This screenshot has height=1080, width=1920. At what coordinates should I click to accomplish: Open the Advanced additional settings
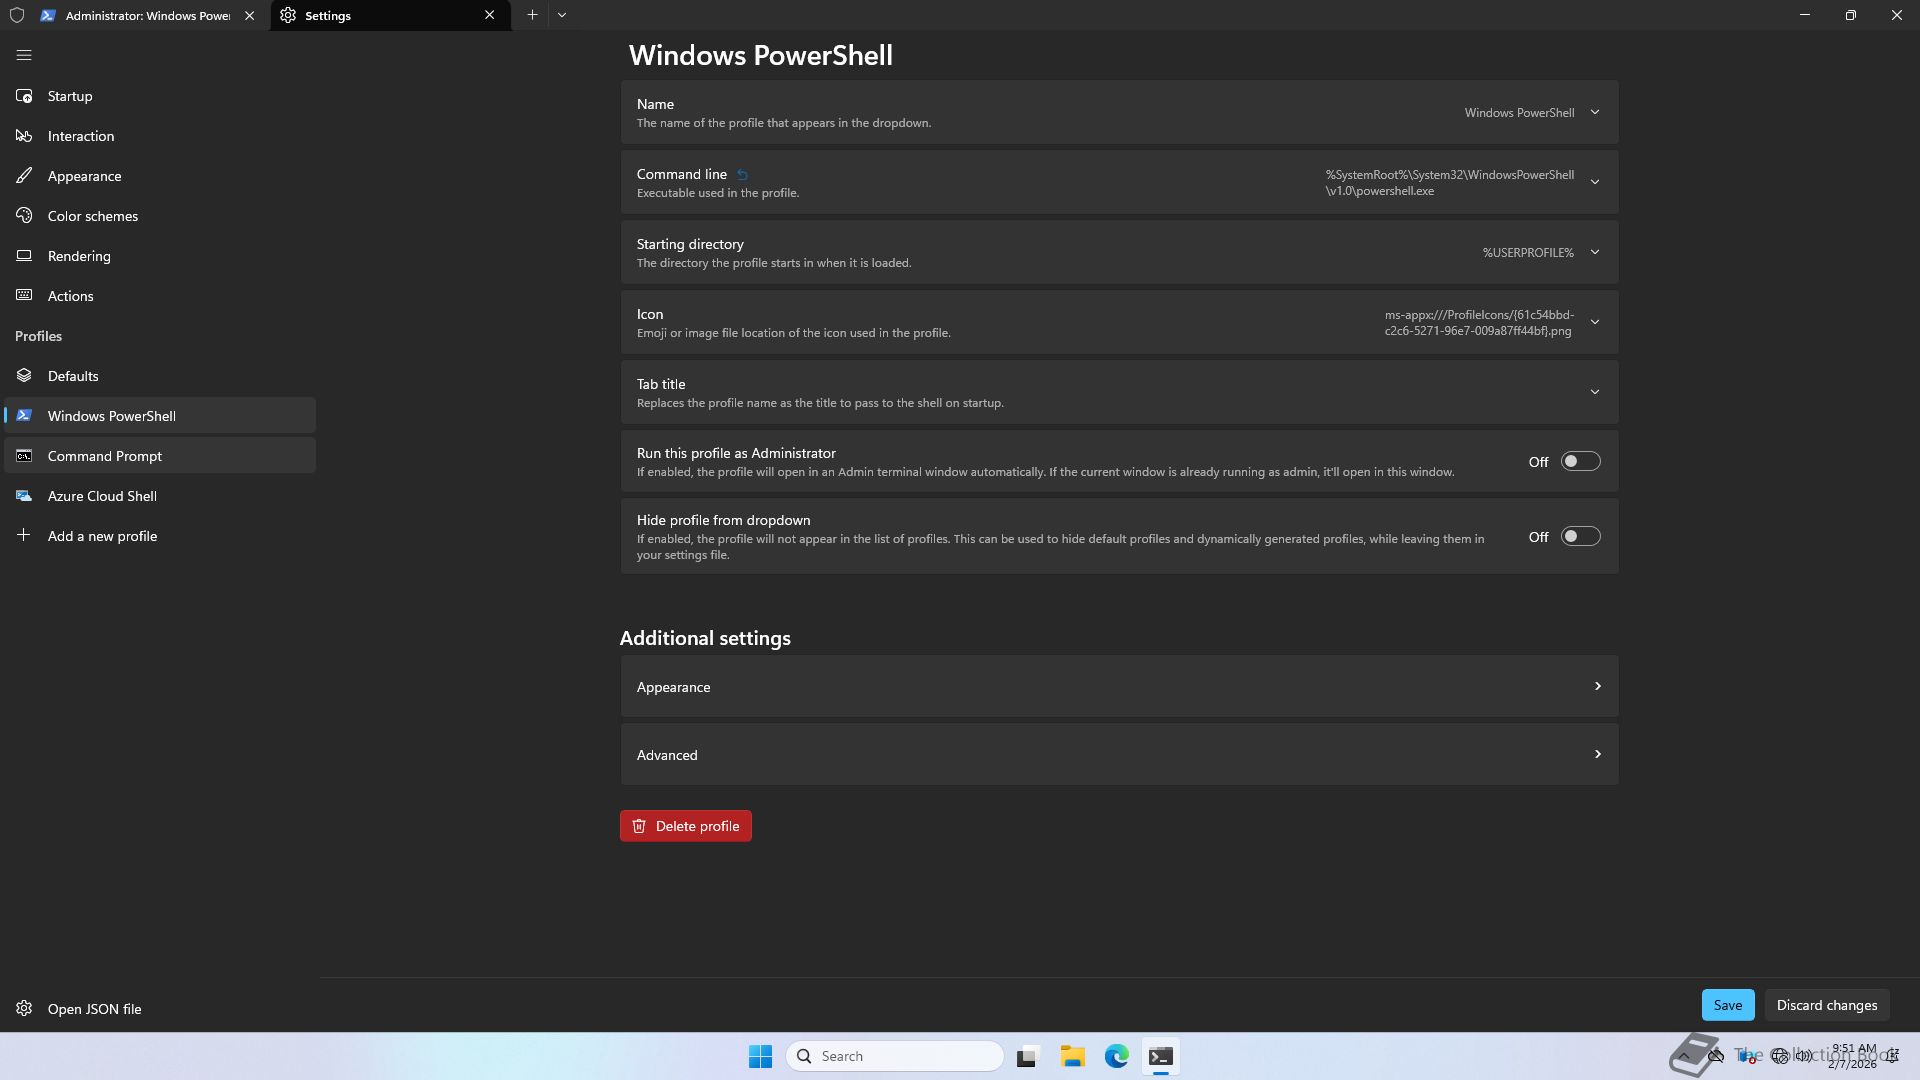click(1118, 755)
